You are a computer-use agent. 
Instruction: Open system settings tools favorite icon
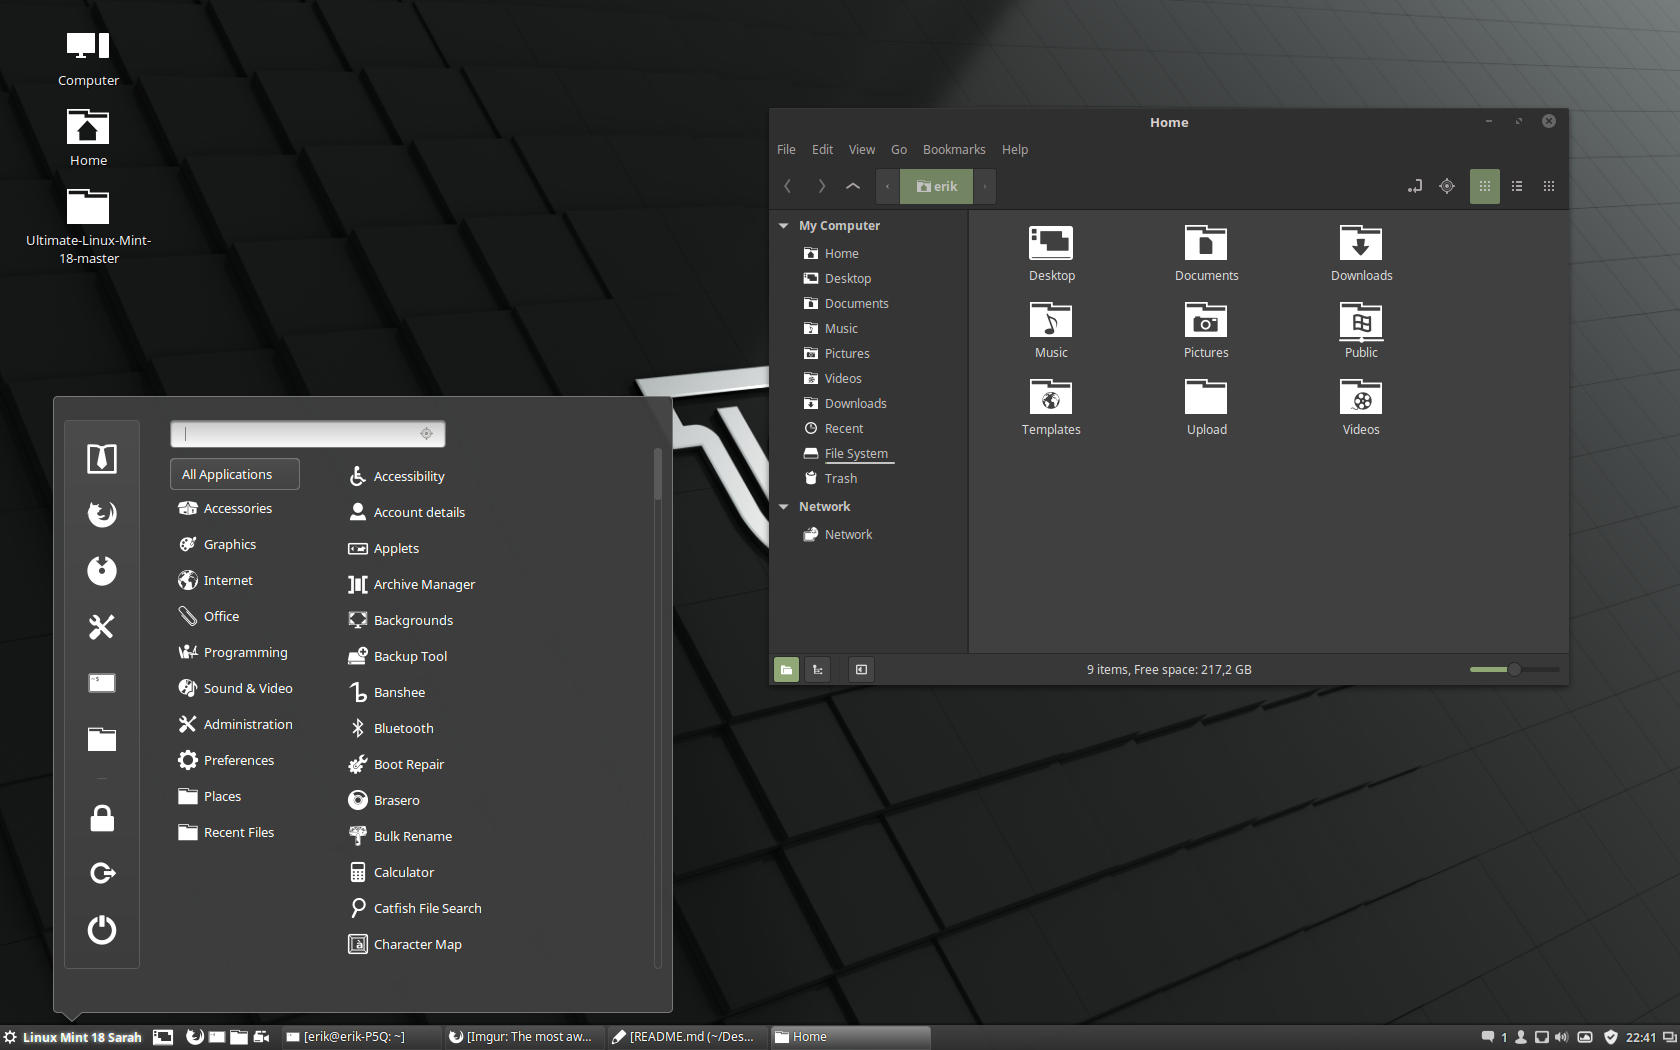point(102,627)
